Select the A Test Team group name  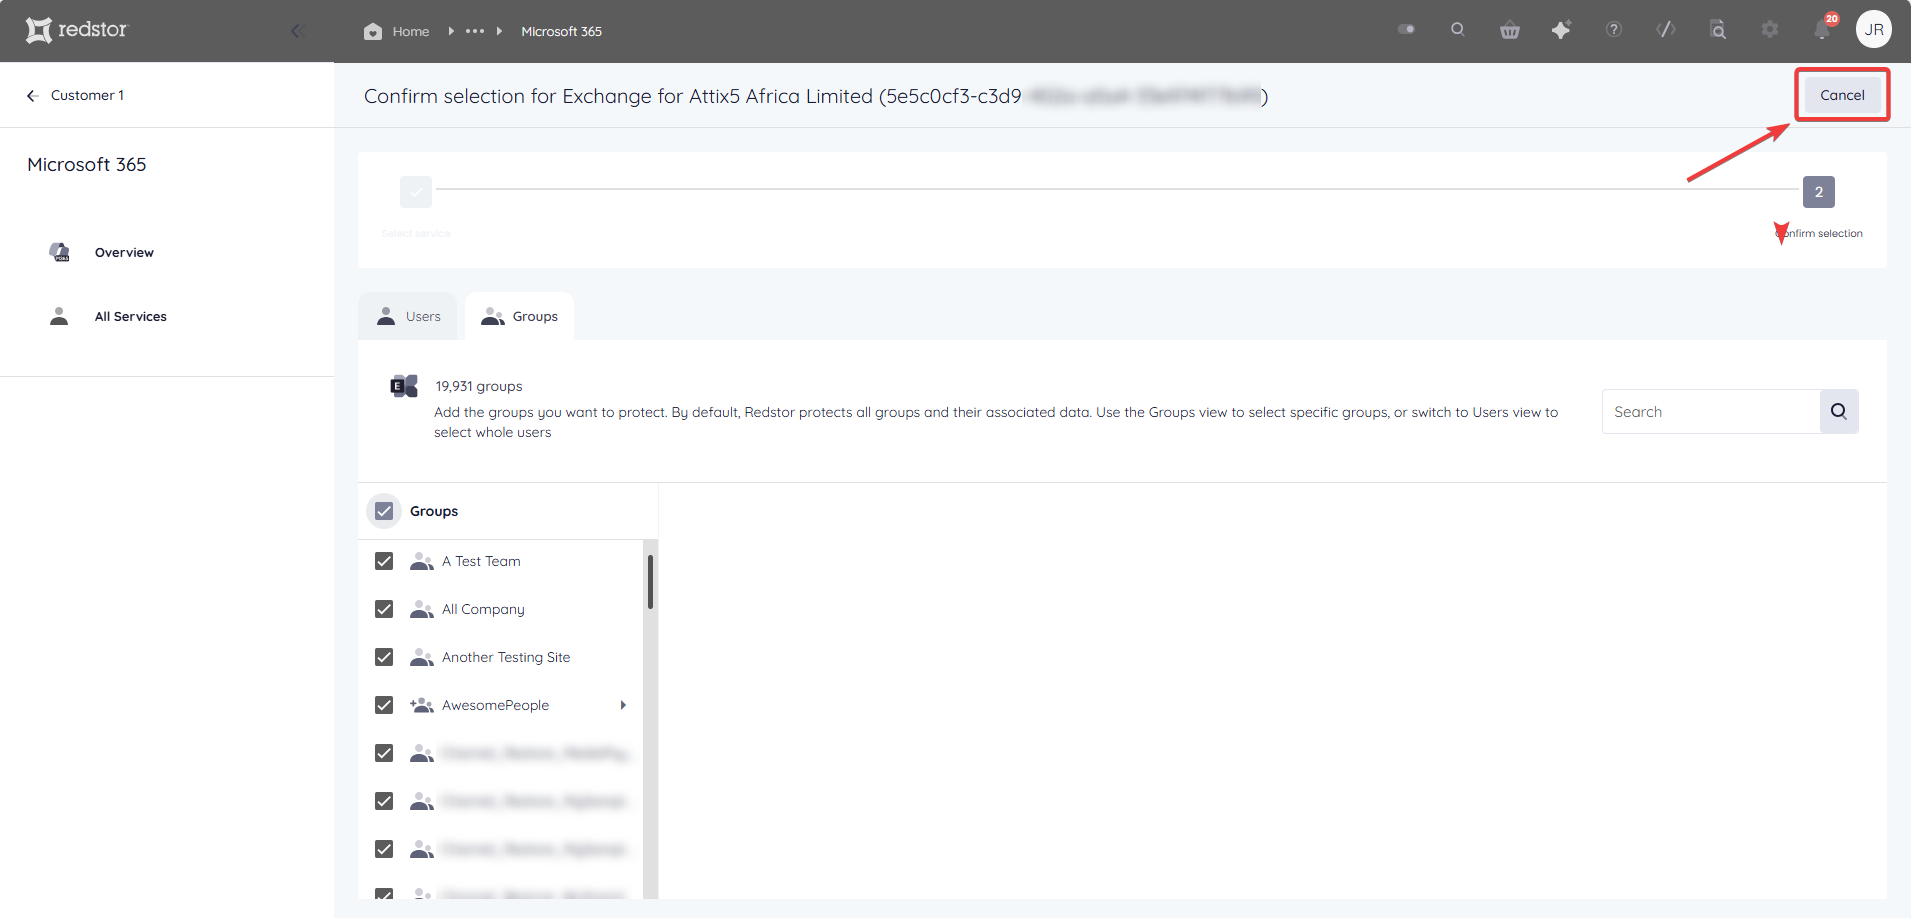(x=481, y=561)
